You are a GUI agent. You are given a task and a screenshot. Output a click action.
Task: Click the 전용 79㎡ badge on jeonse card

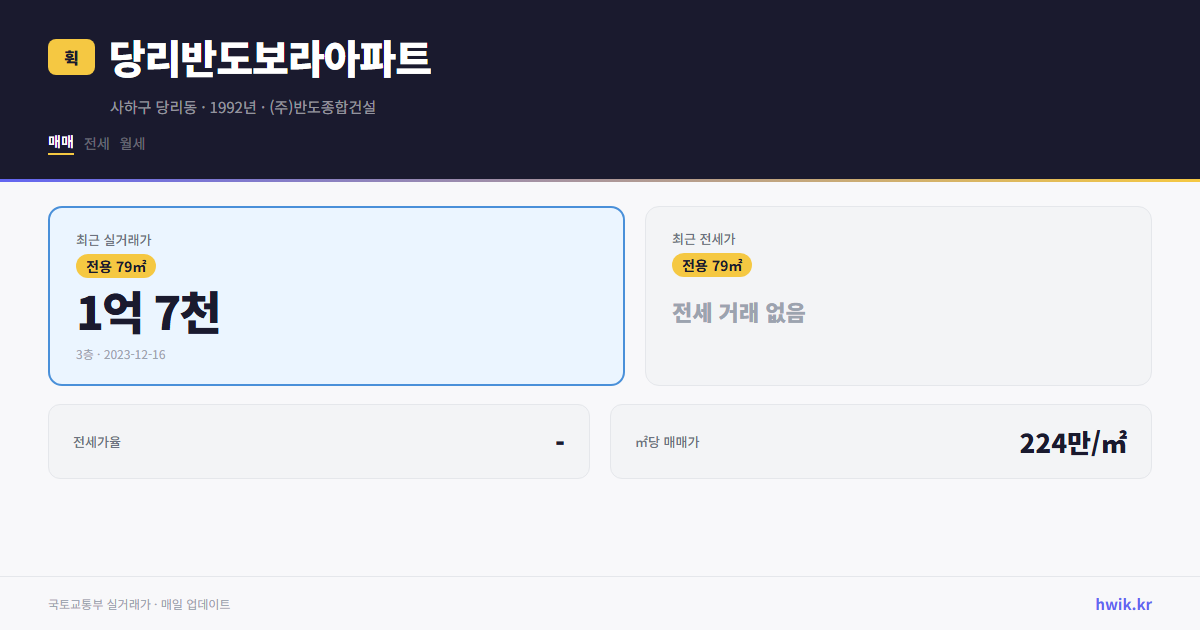coord(712,265)
